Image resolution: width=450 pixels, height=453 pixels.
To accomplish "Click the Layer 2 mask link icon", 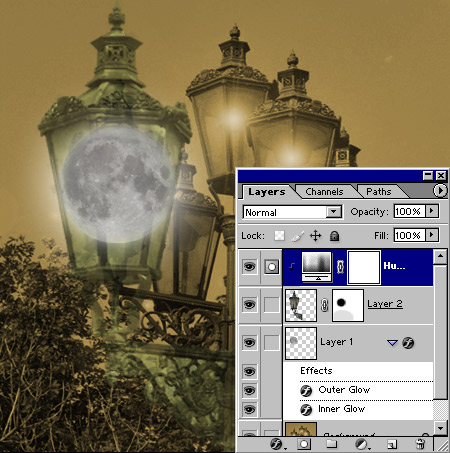I will (324, 305).
